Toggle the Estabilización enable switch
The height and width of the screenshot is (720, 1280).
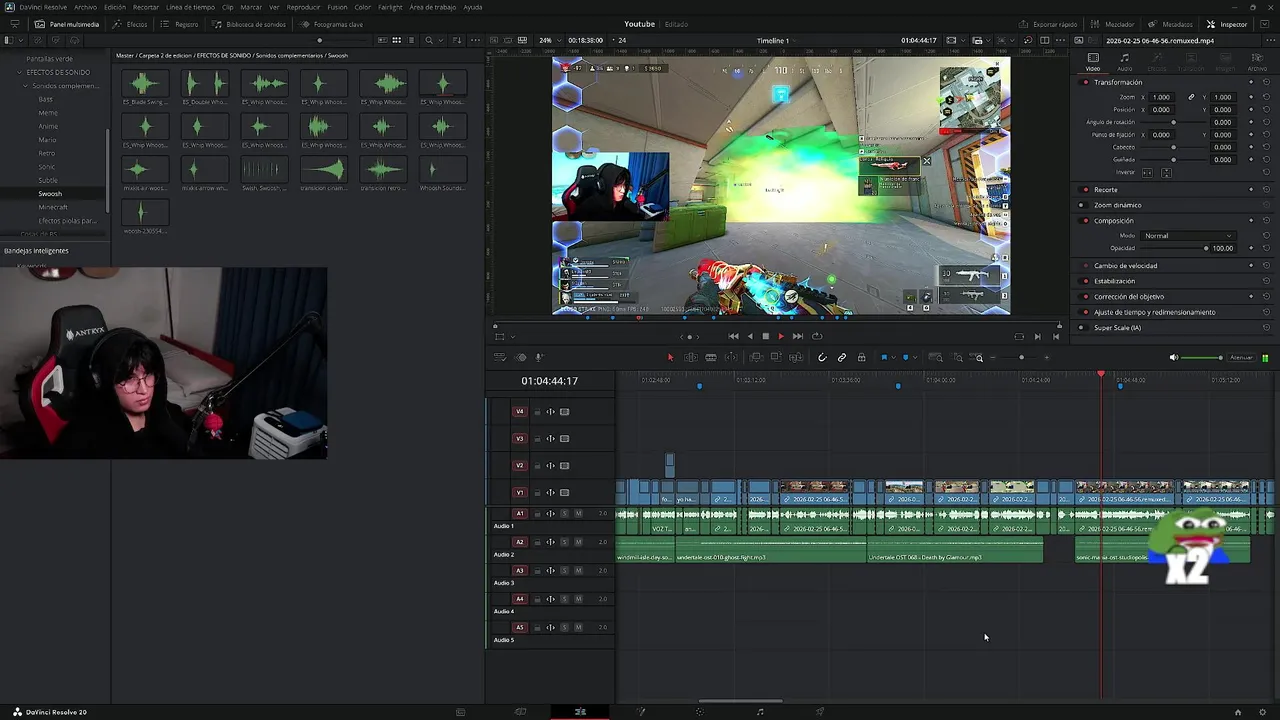[1085, 281]
